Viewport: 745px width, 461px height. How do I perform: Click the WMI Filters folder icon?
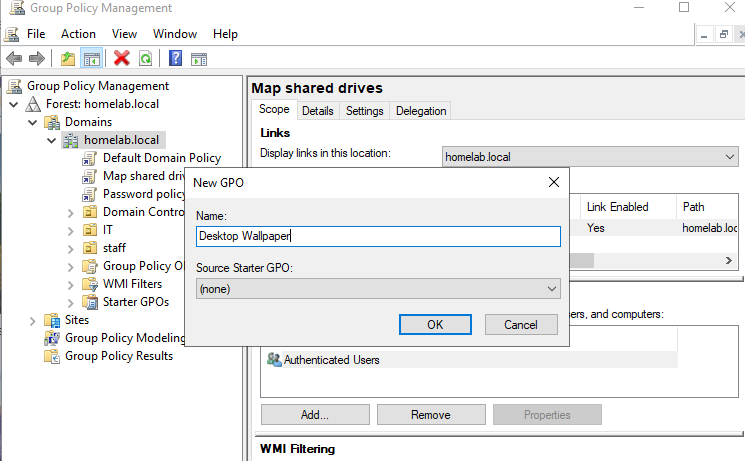coord(90,284)
